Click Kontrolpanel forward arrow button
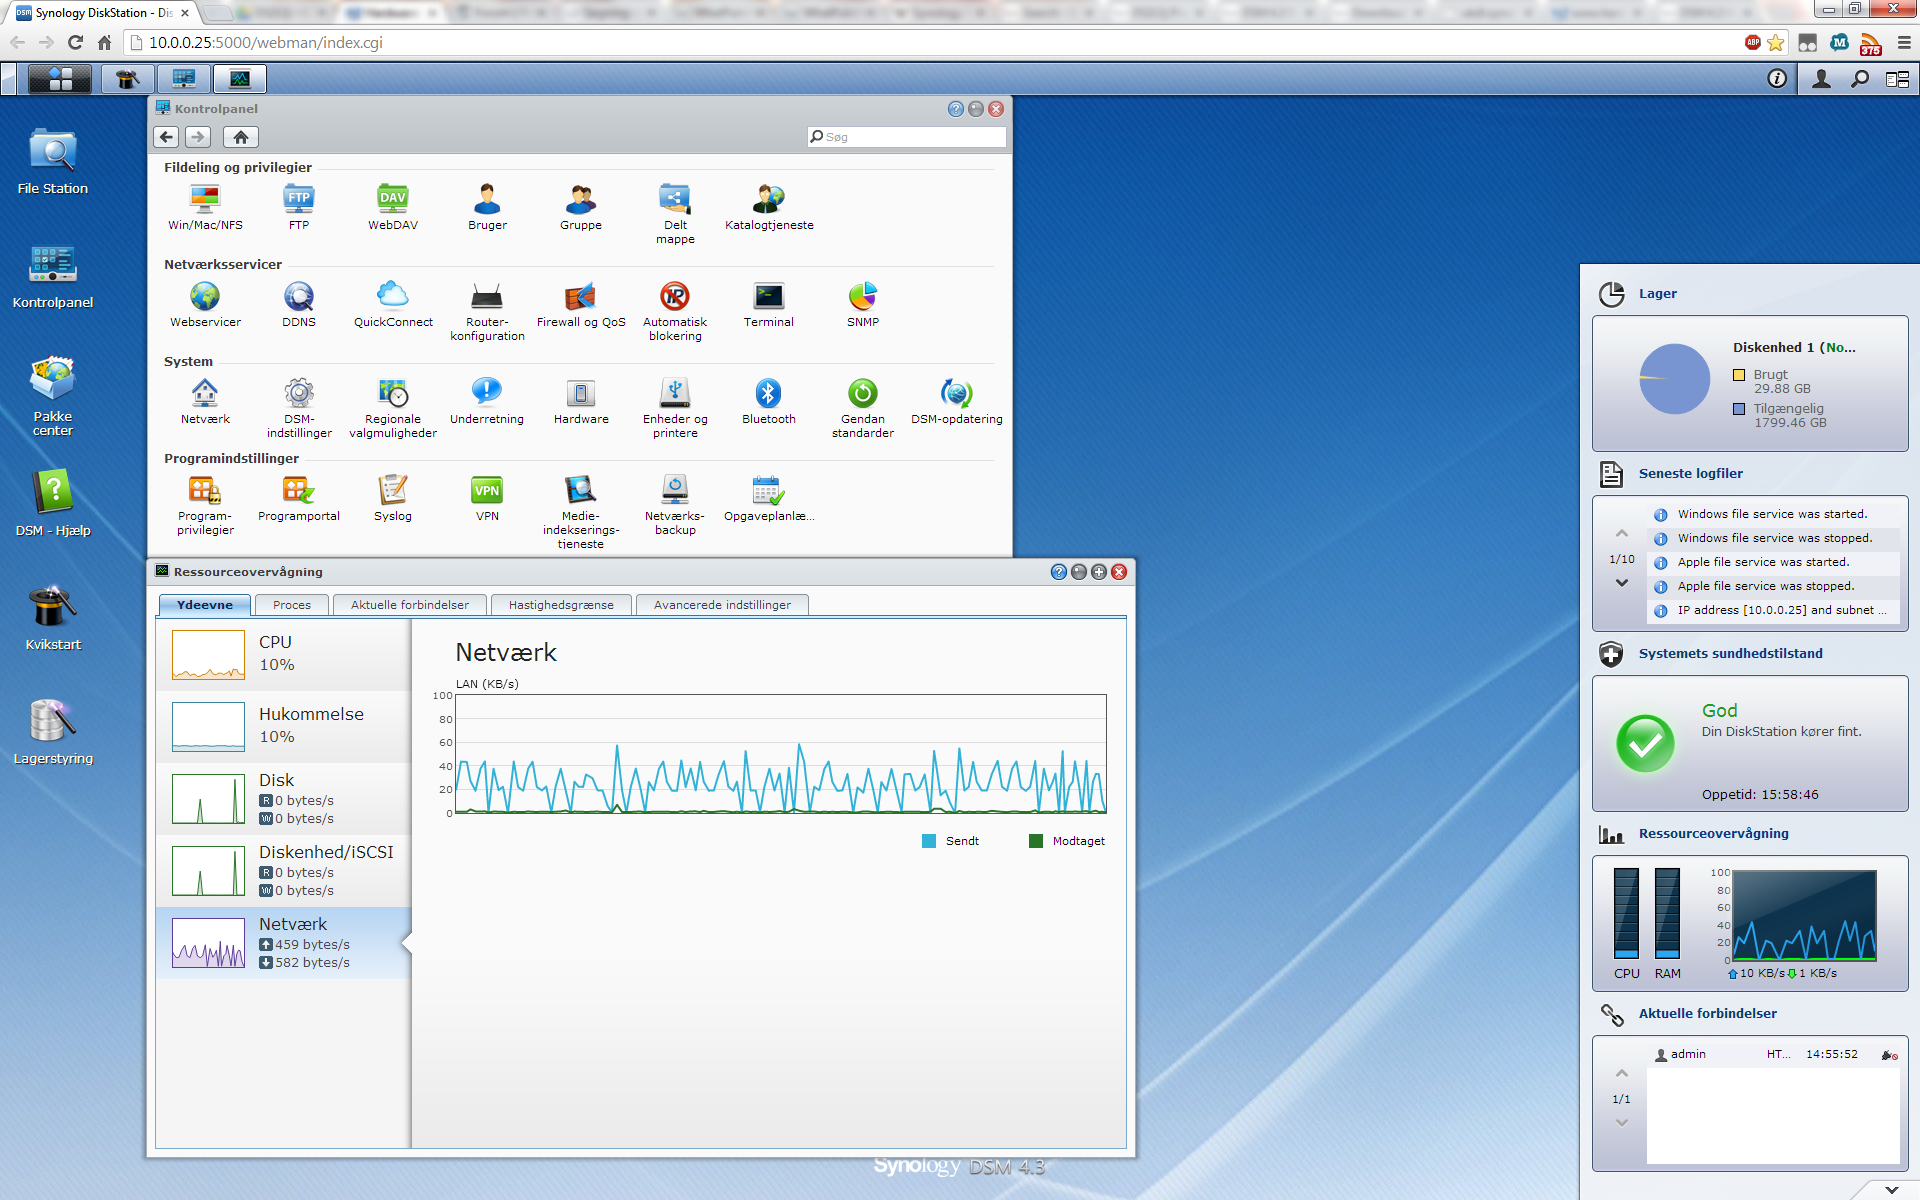 pyautogui.click(x=198, y=137)
